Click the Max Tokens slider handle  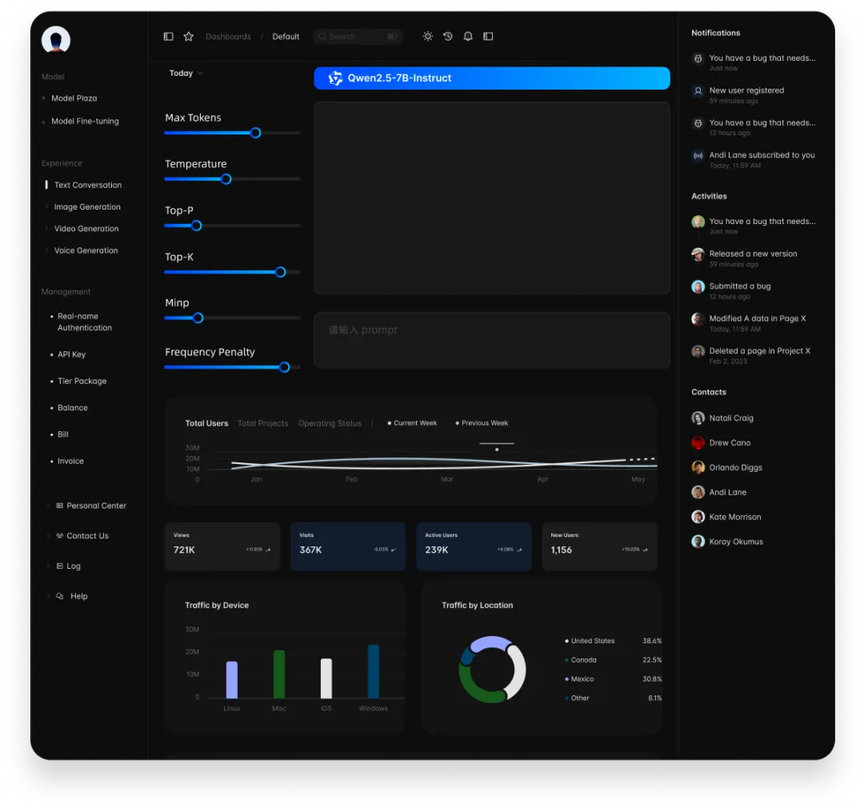(x=255, y=133)
